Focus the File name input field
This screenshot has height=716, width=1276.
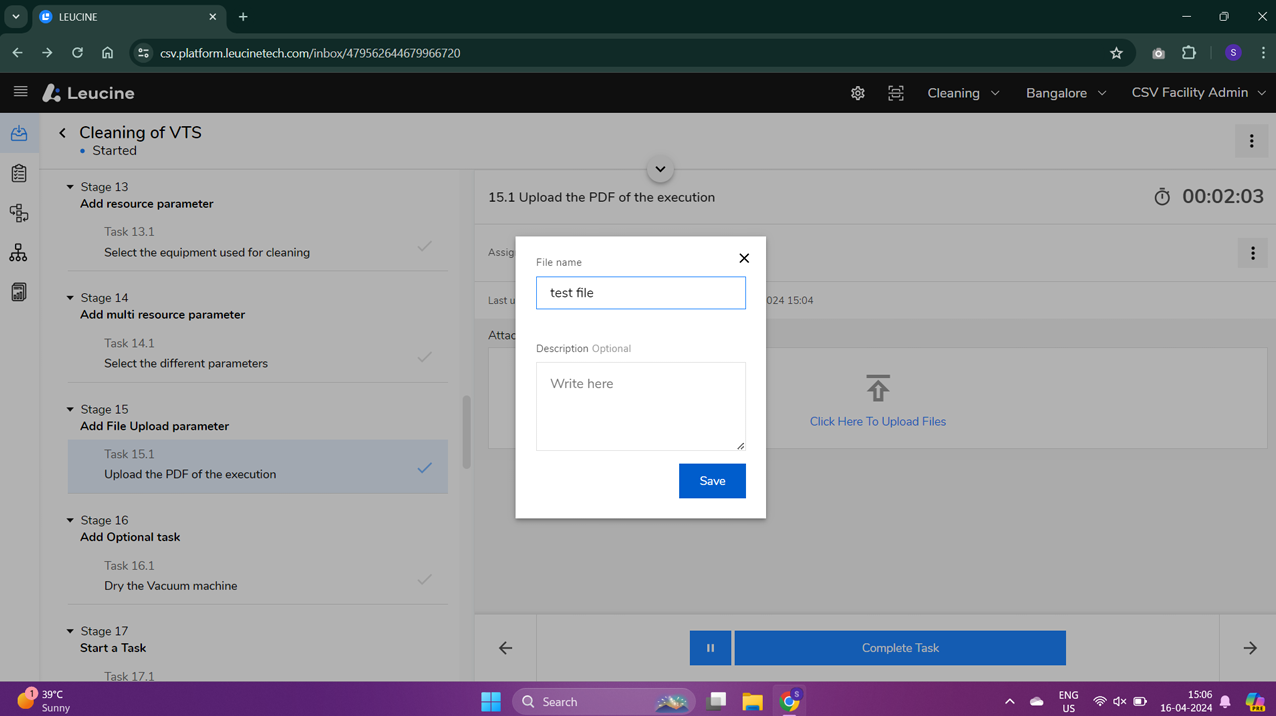641,293
